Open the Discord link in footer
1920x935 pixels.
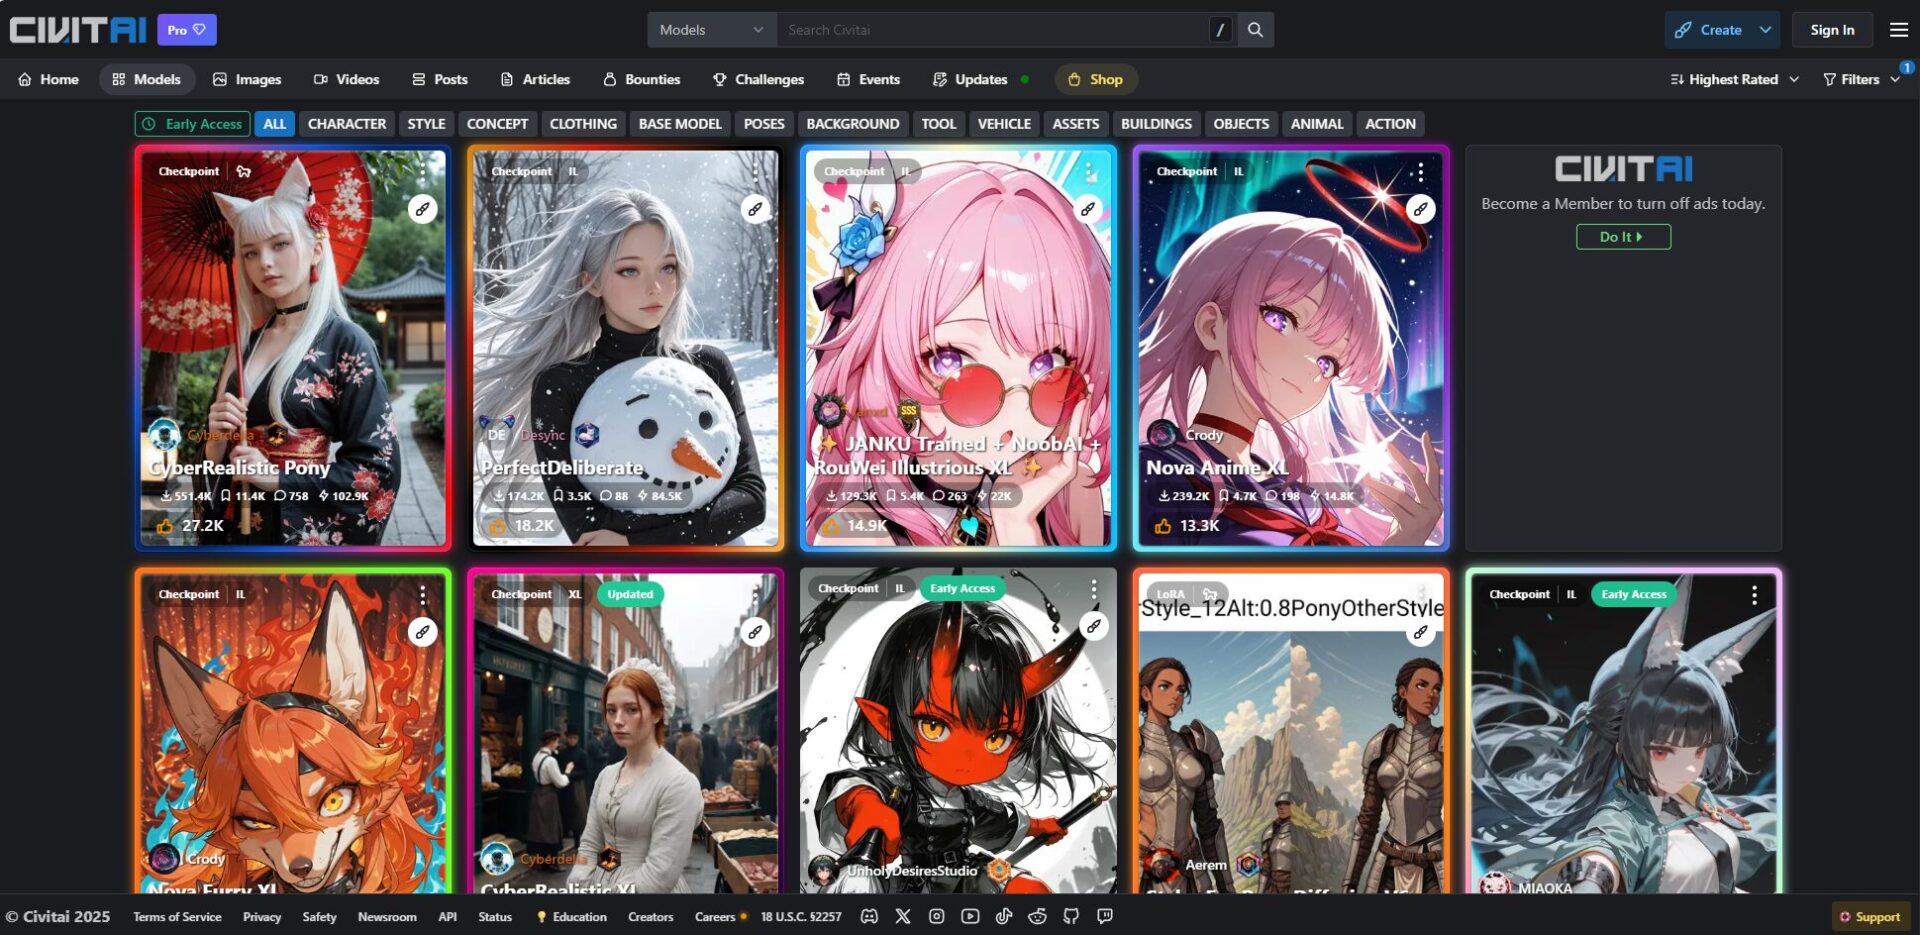click(x=869, y=916)
